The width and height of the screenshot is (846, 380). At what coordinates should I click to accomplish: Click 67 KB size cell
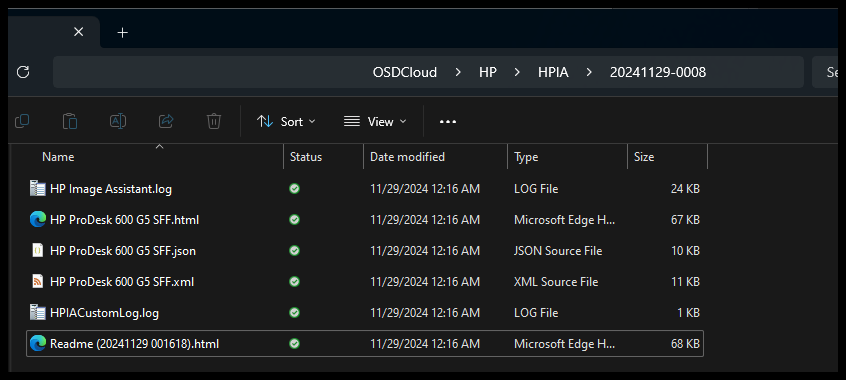[685, 220]
